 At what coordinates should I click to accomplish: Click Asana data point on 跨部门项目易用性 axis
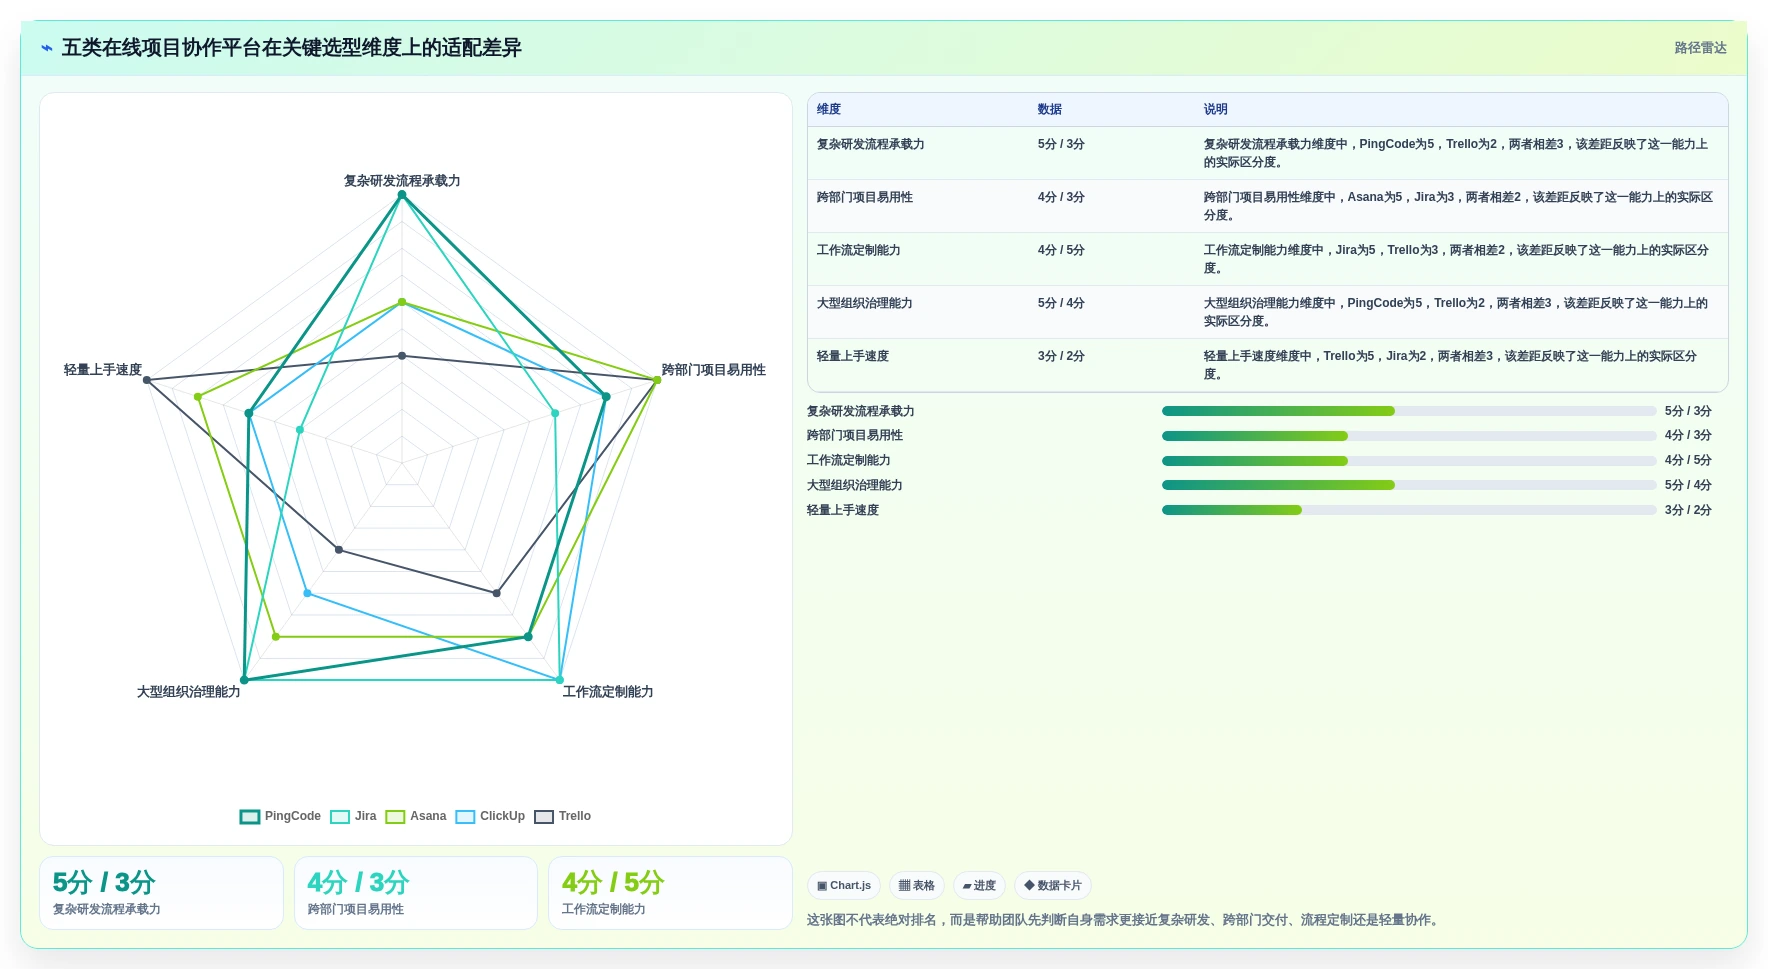click(x=657, y=380)
